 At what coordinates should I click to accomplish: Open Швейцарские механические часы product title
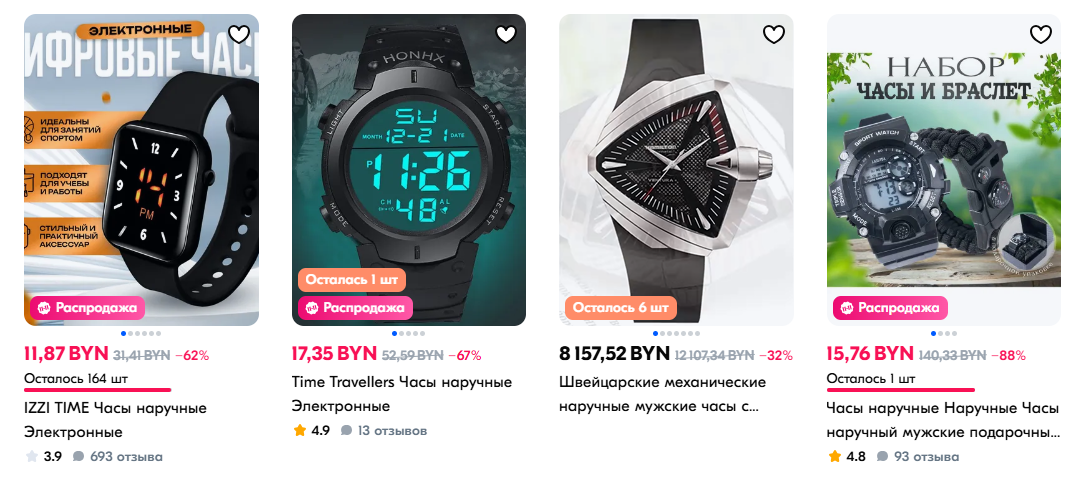click(662, 394)
